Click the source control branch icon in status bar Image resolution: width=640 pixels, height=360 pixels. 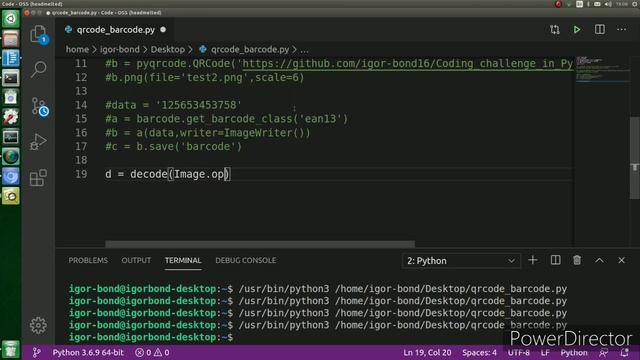[x=36, y=353]
